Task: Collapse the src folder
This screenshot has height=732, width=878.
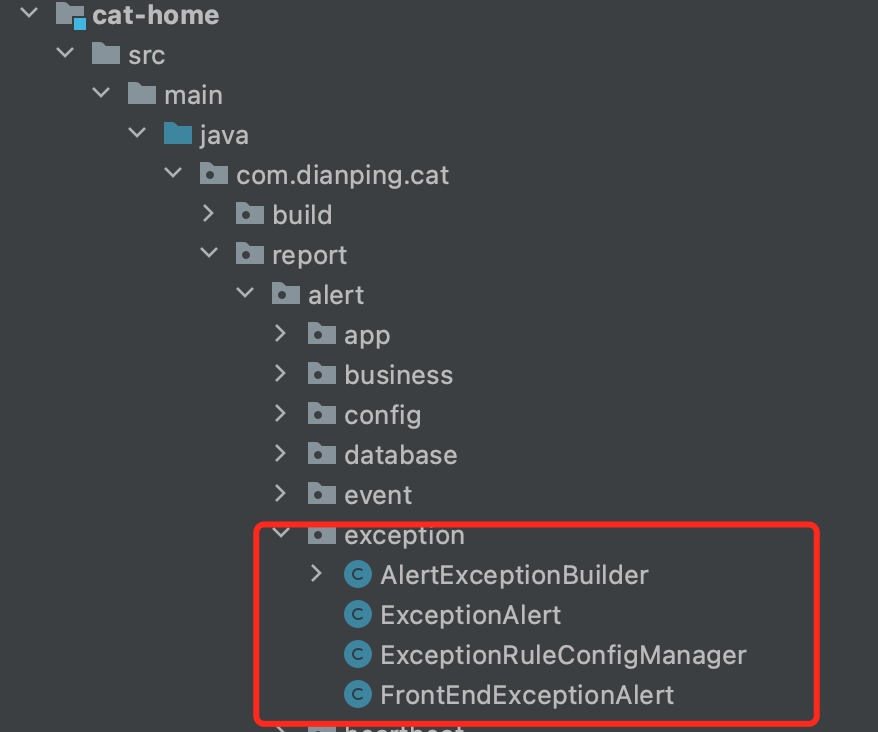Action: pyautogui.click(x=65, y=55)
